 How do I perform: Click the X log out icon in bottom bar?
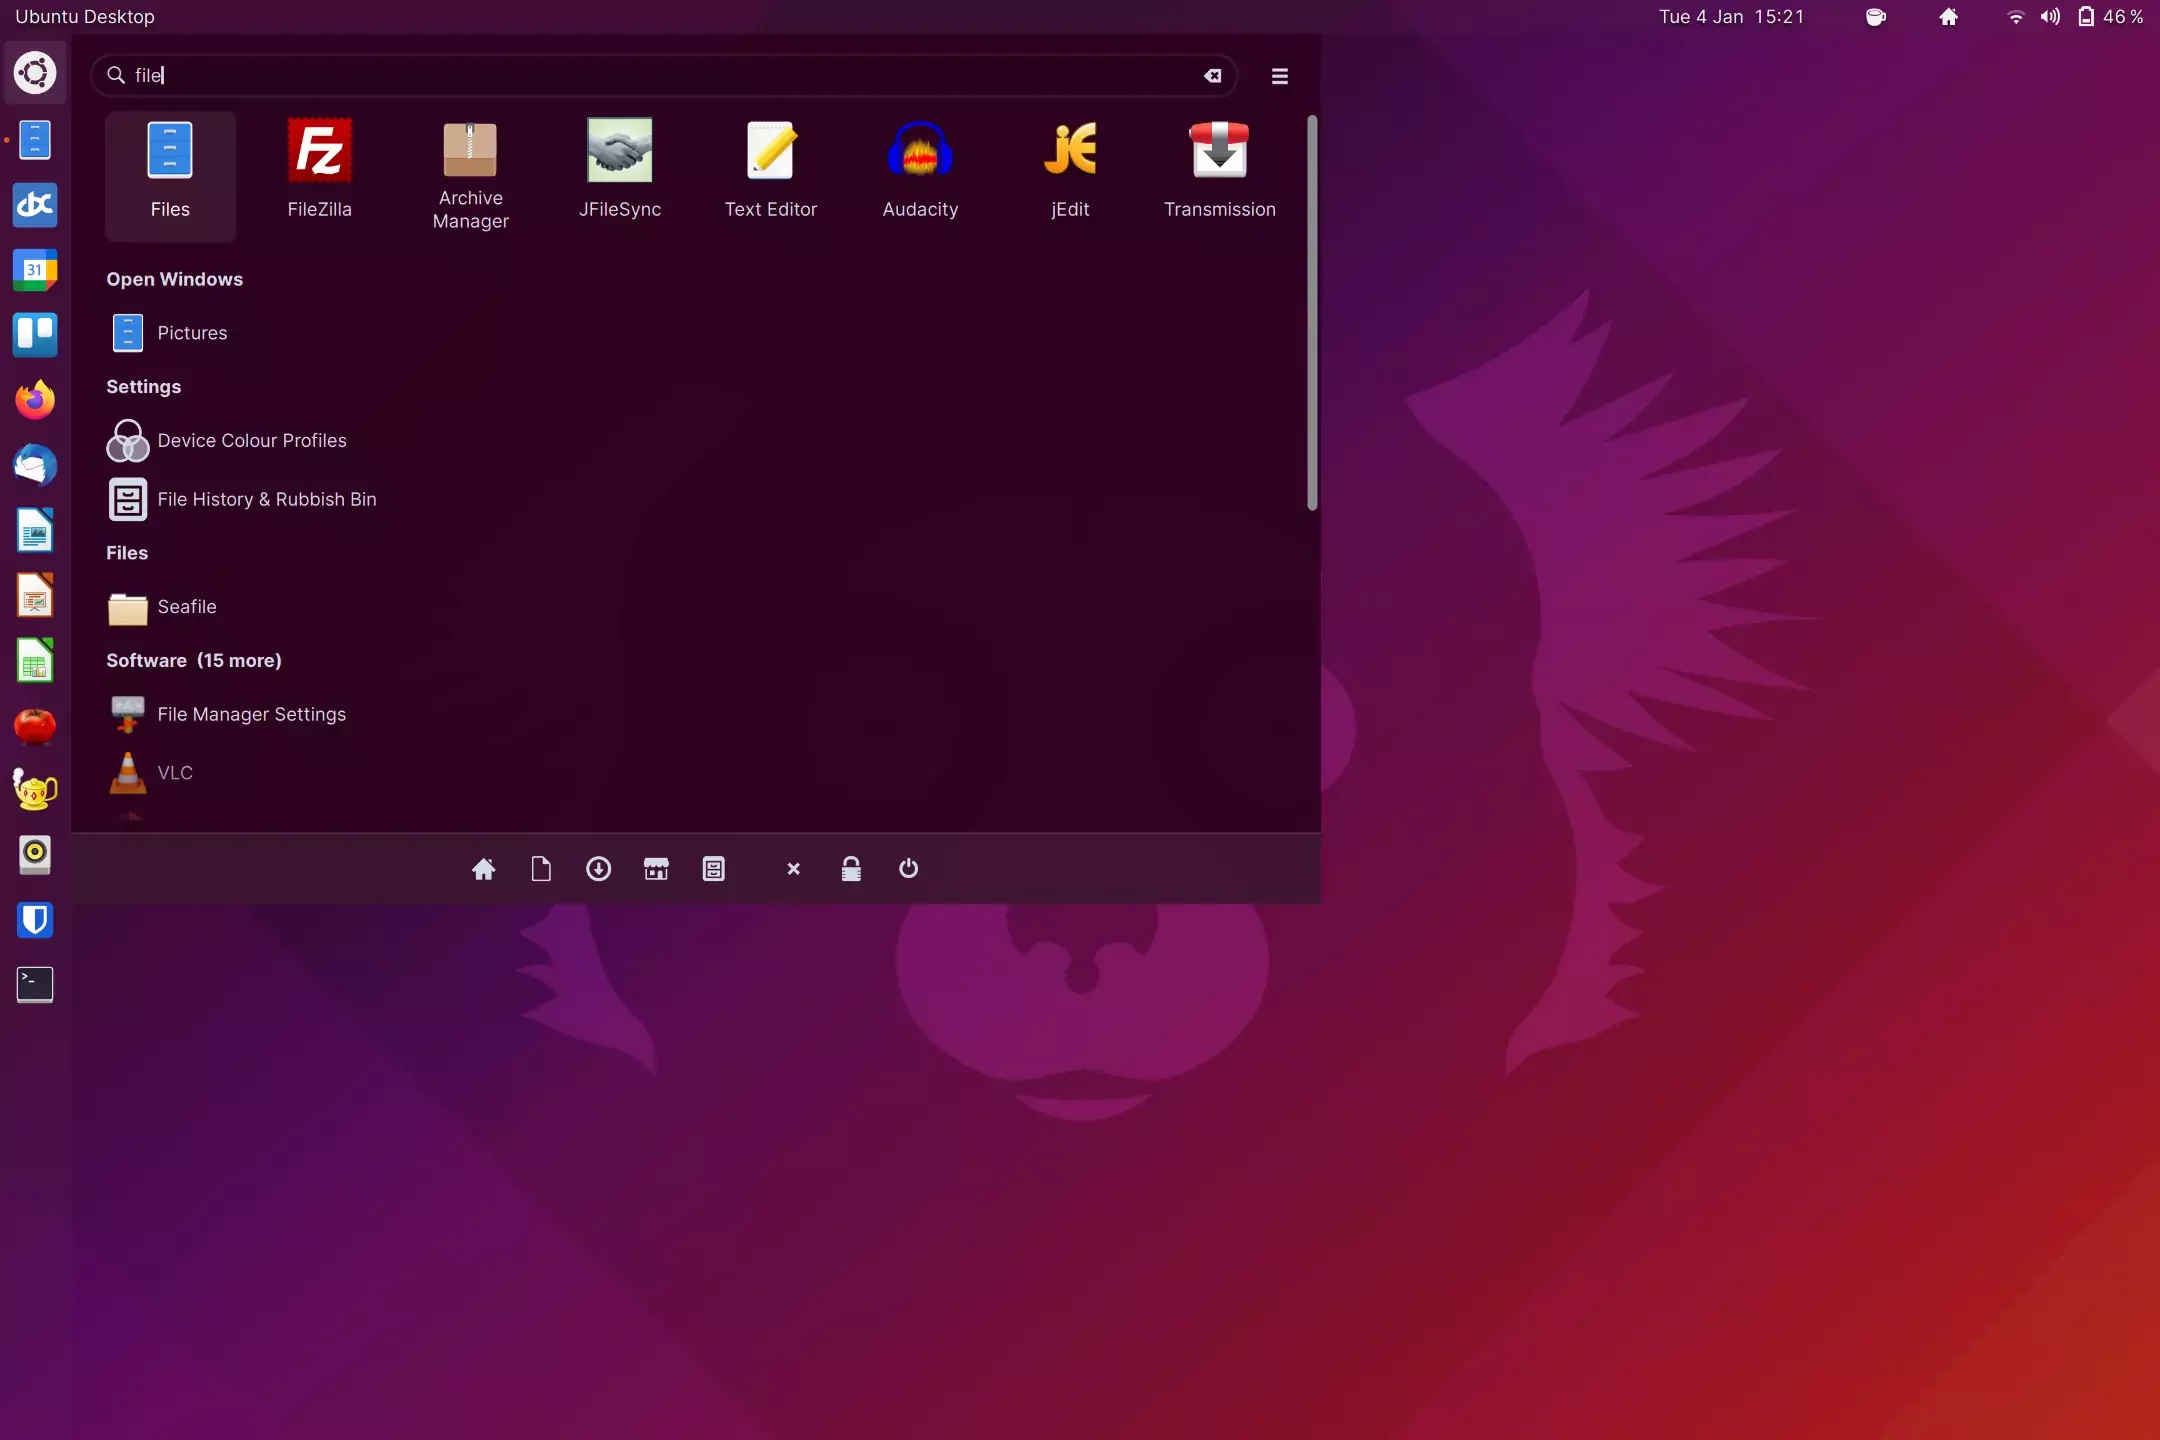[x=794, y=869]
